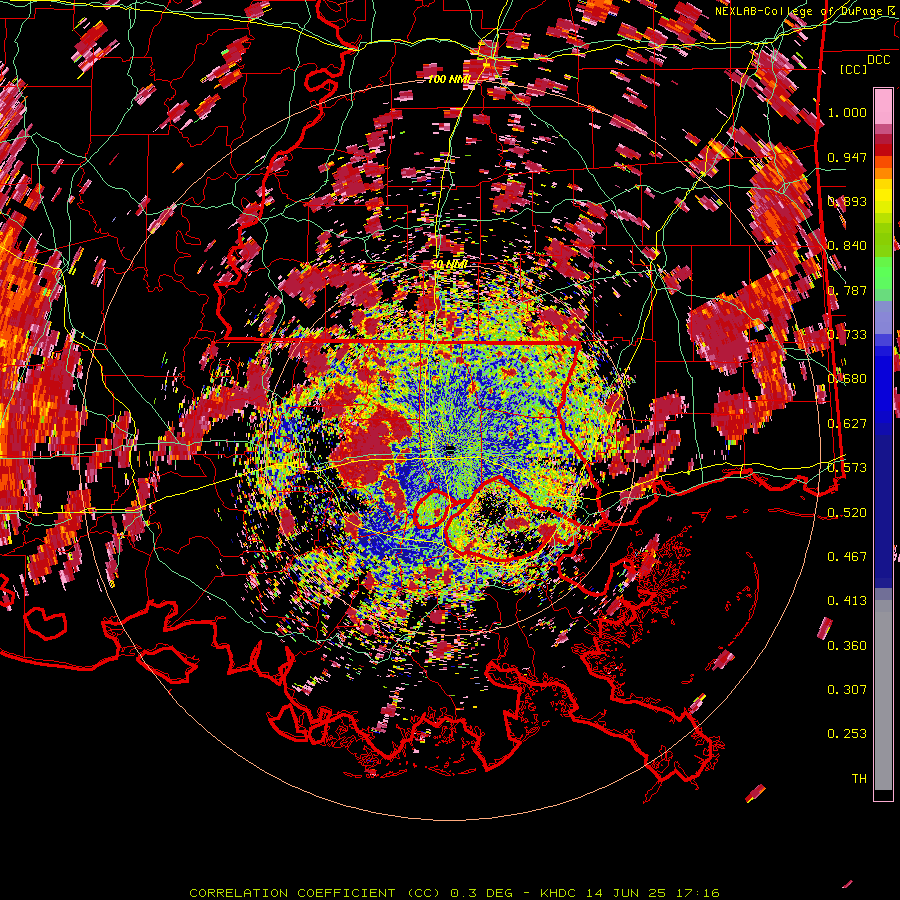Screen dimensions: 900x900
Task: Select the 0.360 legend value
Action: [x=847, y=646]
